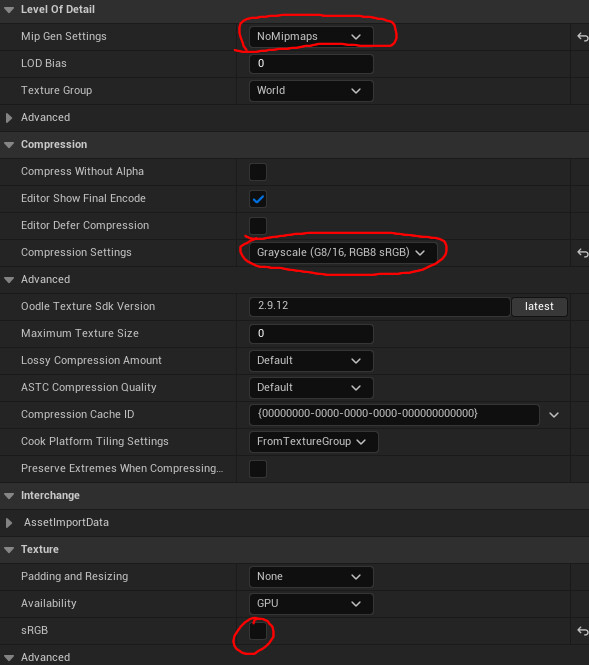
Task: Open Compression Cache ID chevron menu
Action: point(554,415)
